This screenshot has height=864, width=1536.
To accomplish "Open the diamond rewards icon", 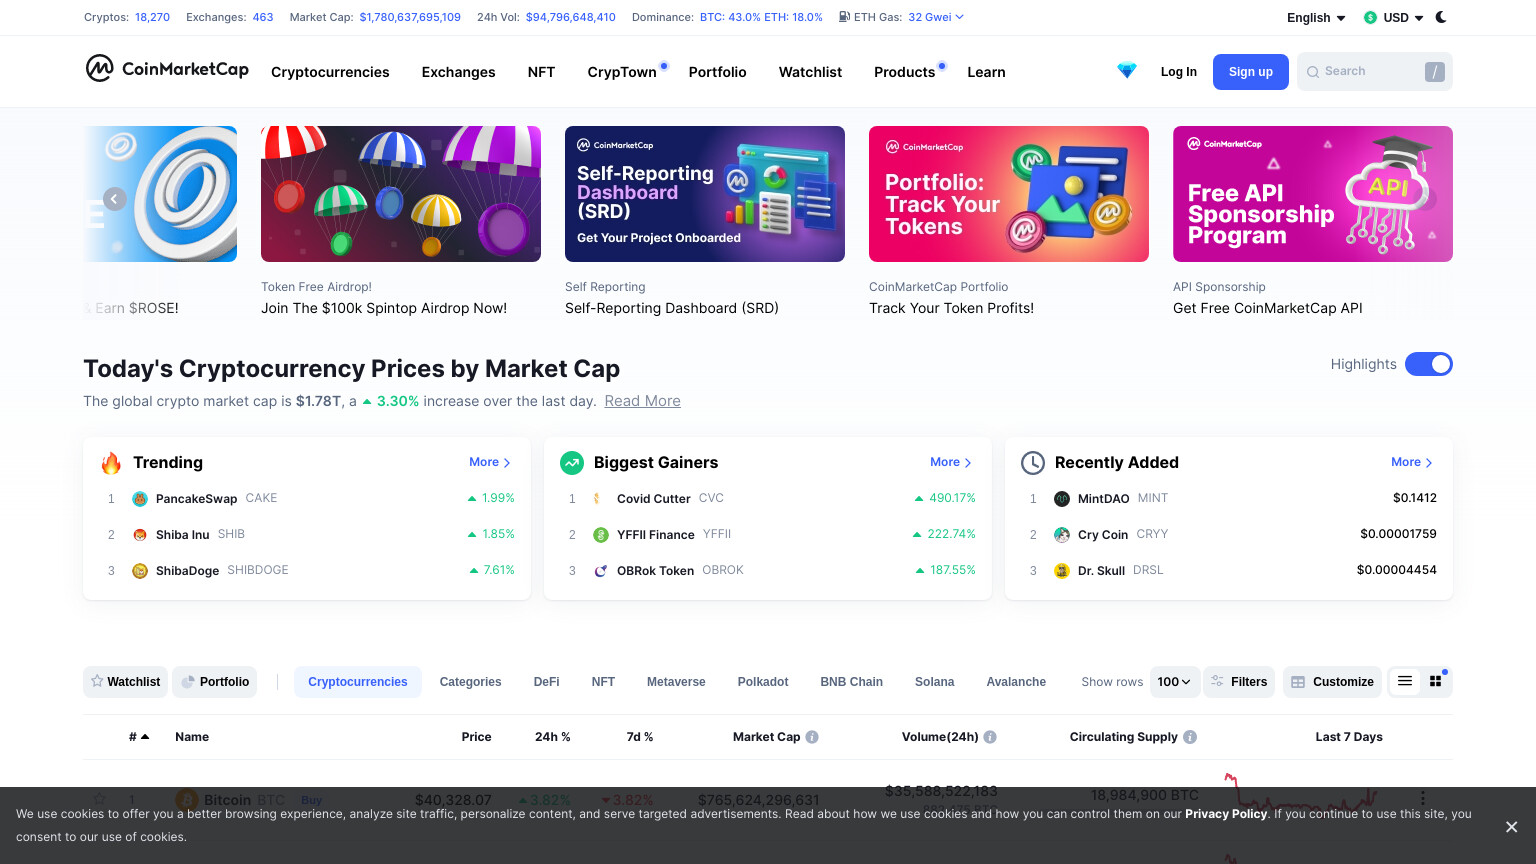I will [1127, 71].
